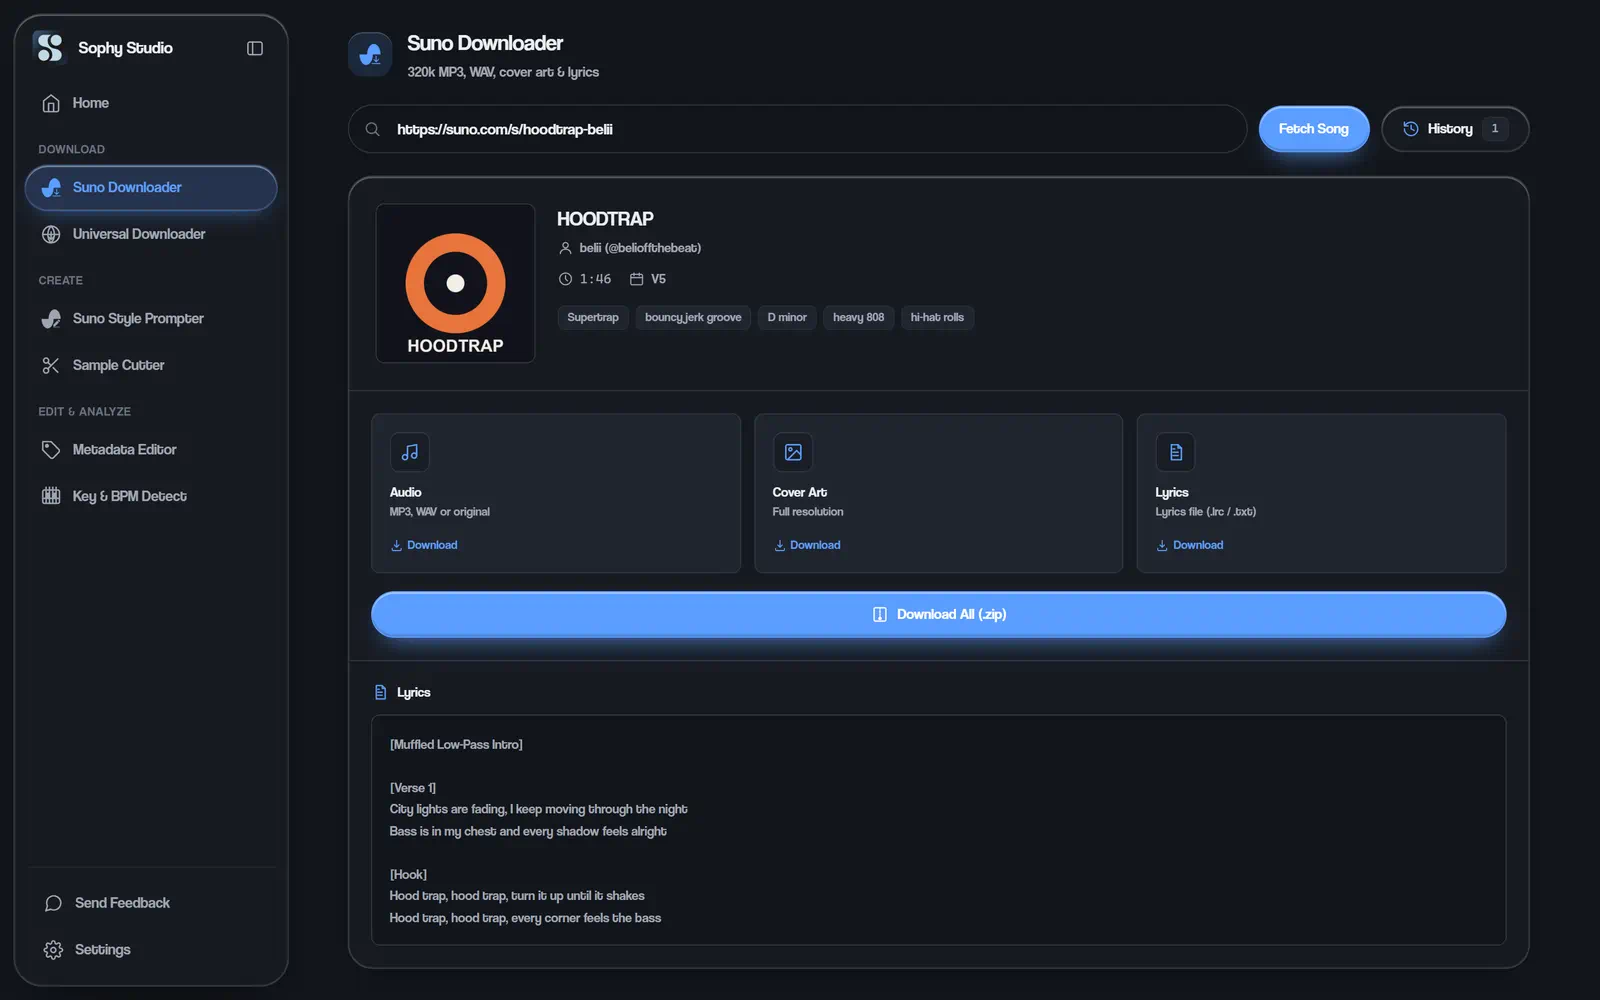Click the 1:46 duration text

(595, 279)
